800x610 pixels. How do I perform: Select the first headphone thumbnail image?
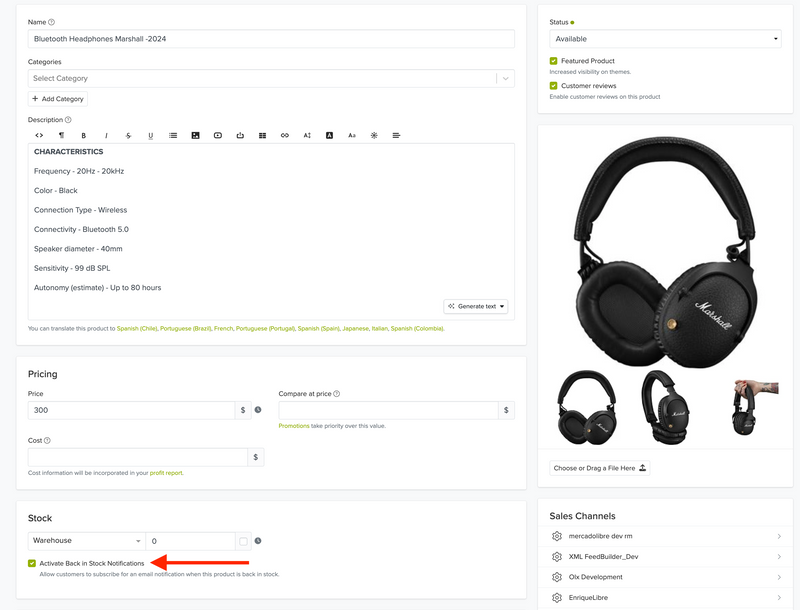[587, 407]
